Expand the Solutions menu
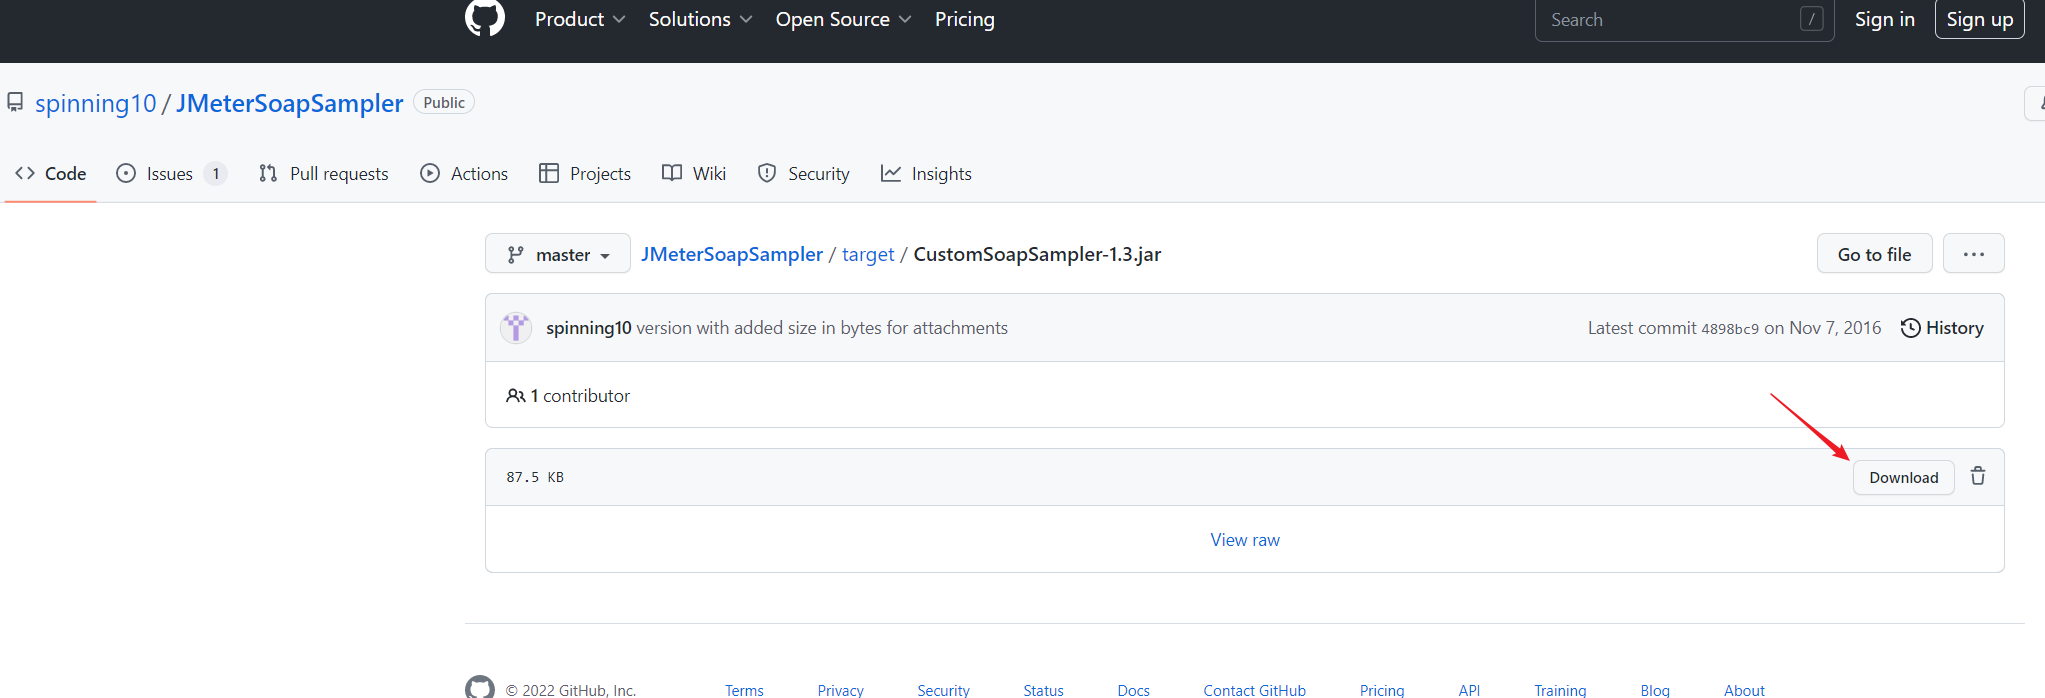 click(x=700, y=20)
